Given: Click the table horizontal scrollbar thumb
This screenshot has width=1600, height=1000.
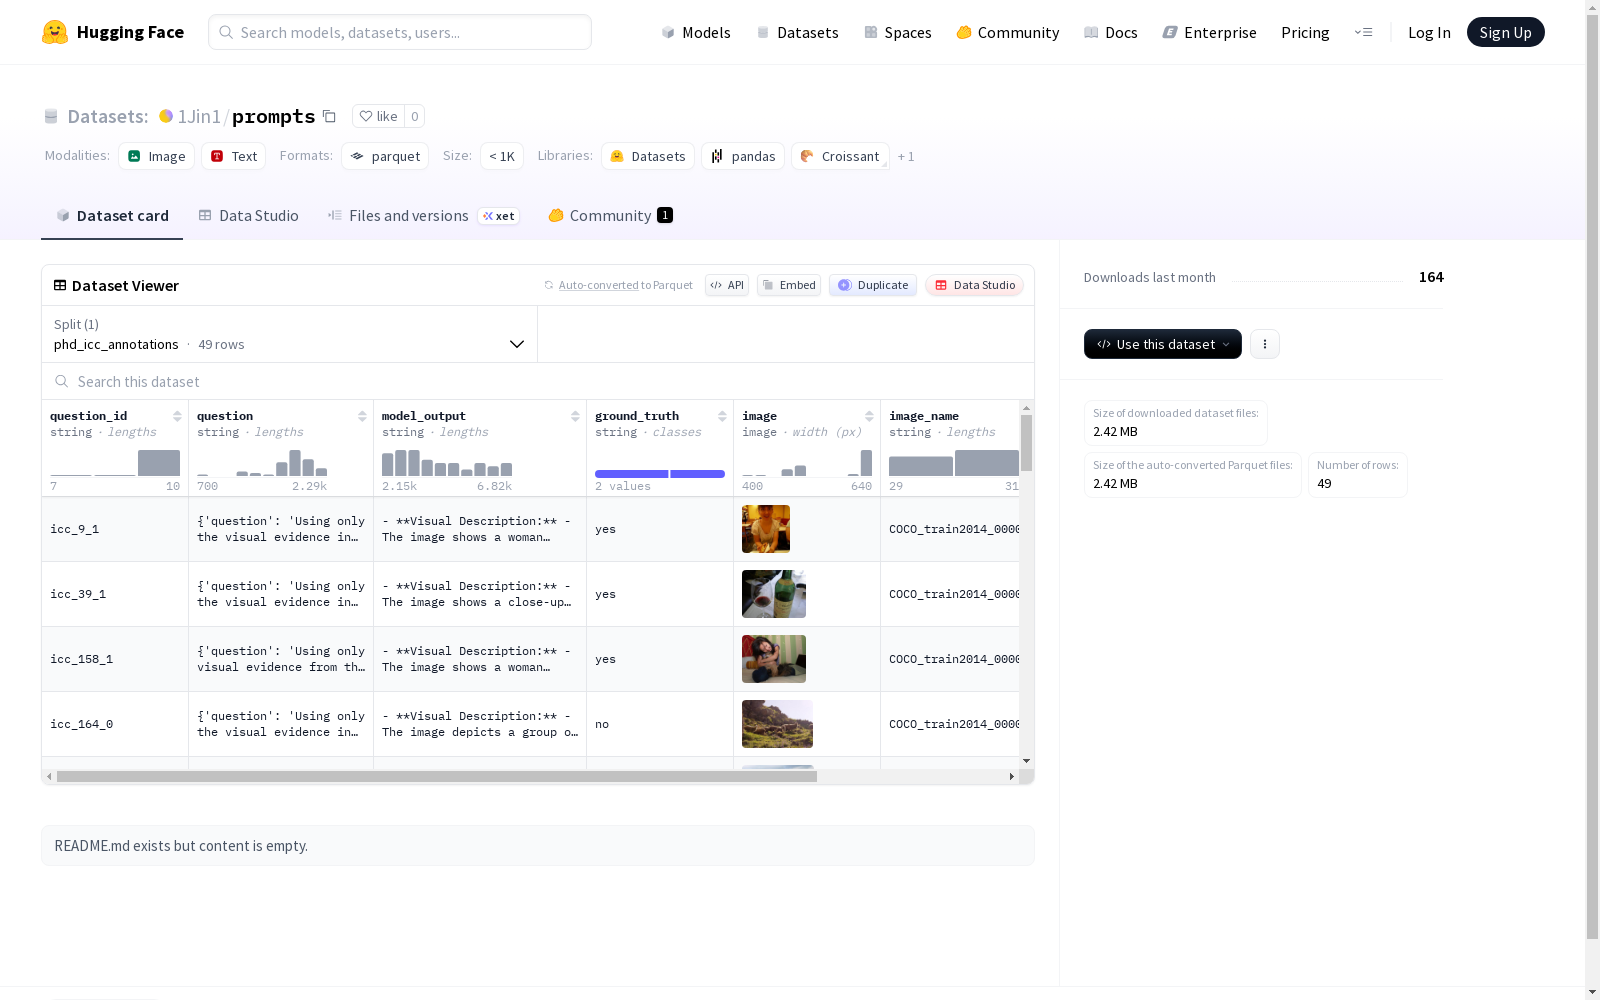Looking at the screenshot, I should (437, 776).
